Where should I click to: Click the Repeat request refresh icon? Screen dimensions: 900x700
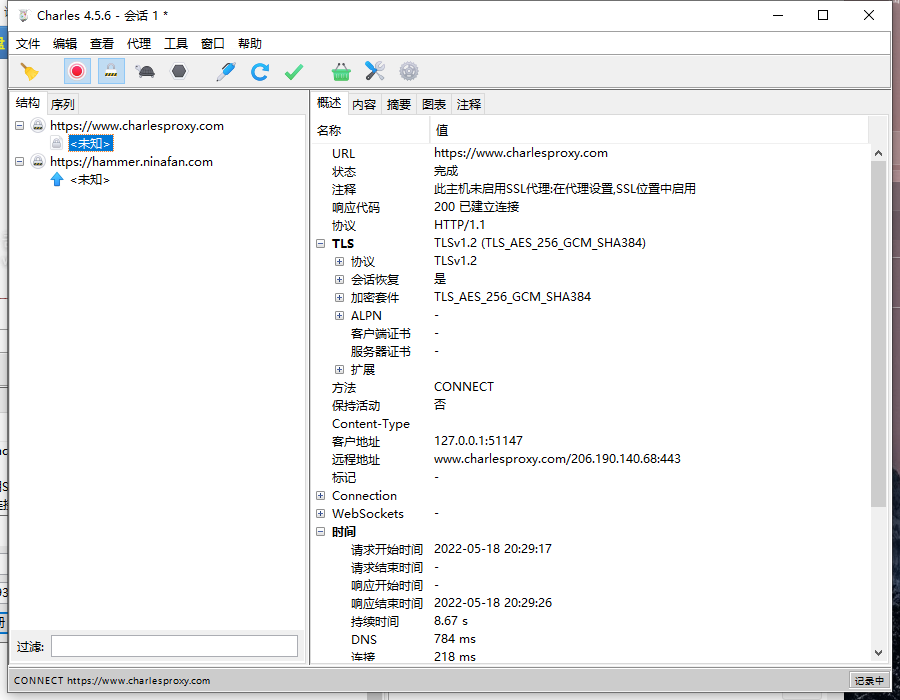pyautogui.click(x=259, y=72)
